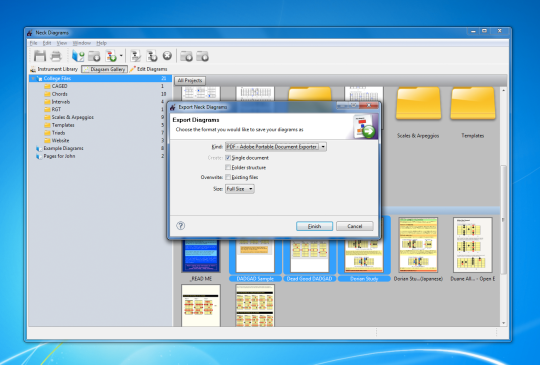Image resolution: width=540 pixels, height=365 pixels.
Task: Click the help question mark in Export dialog
Action: point(180,226)
